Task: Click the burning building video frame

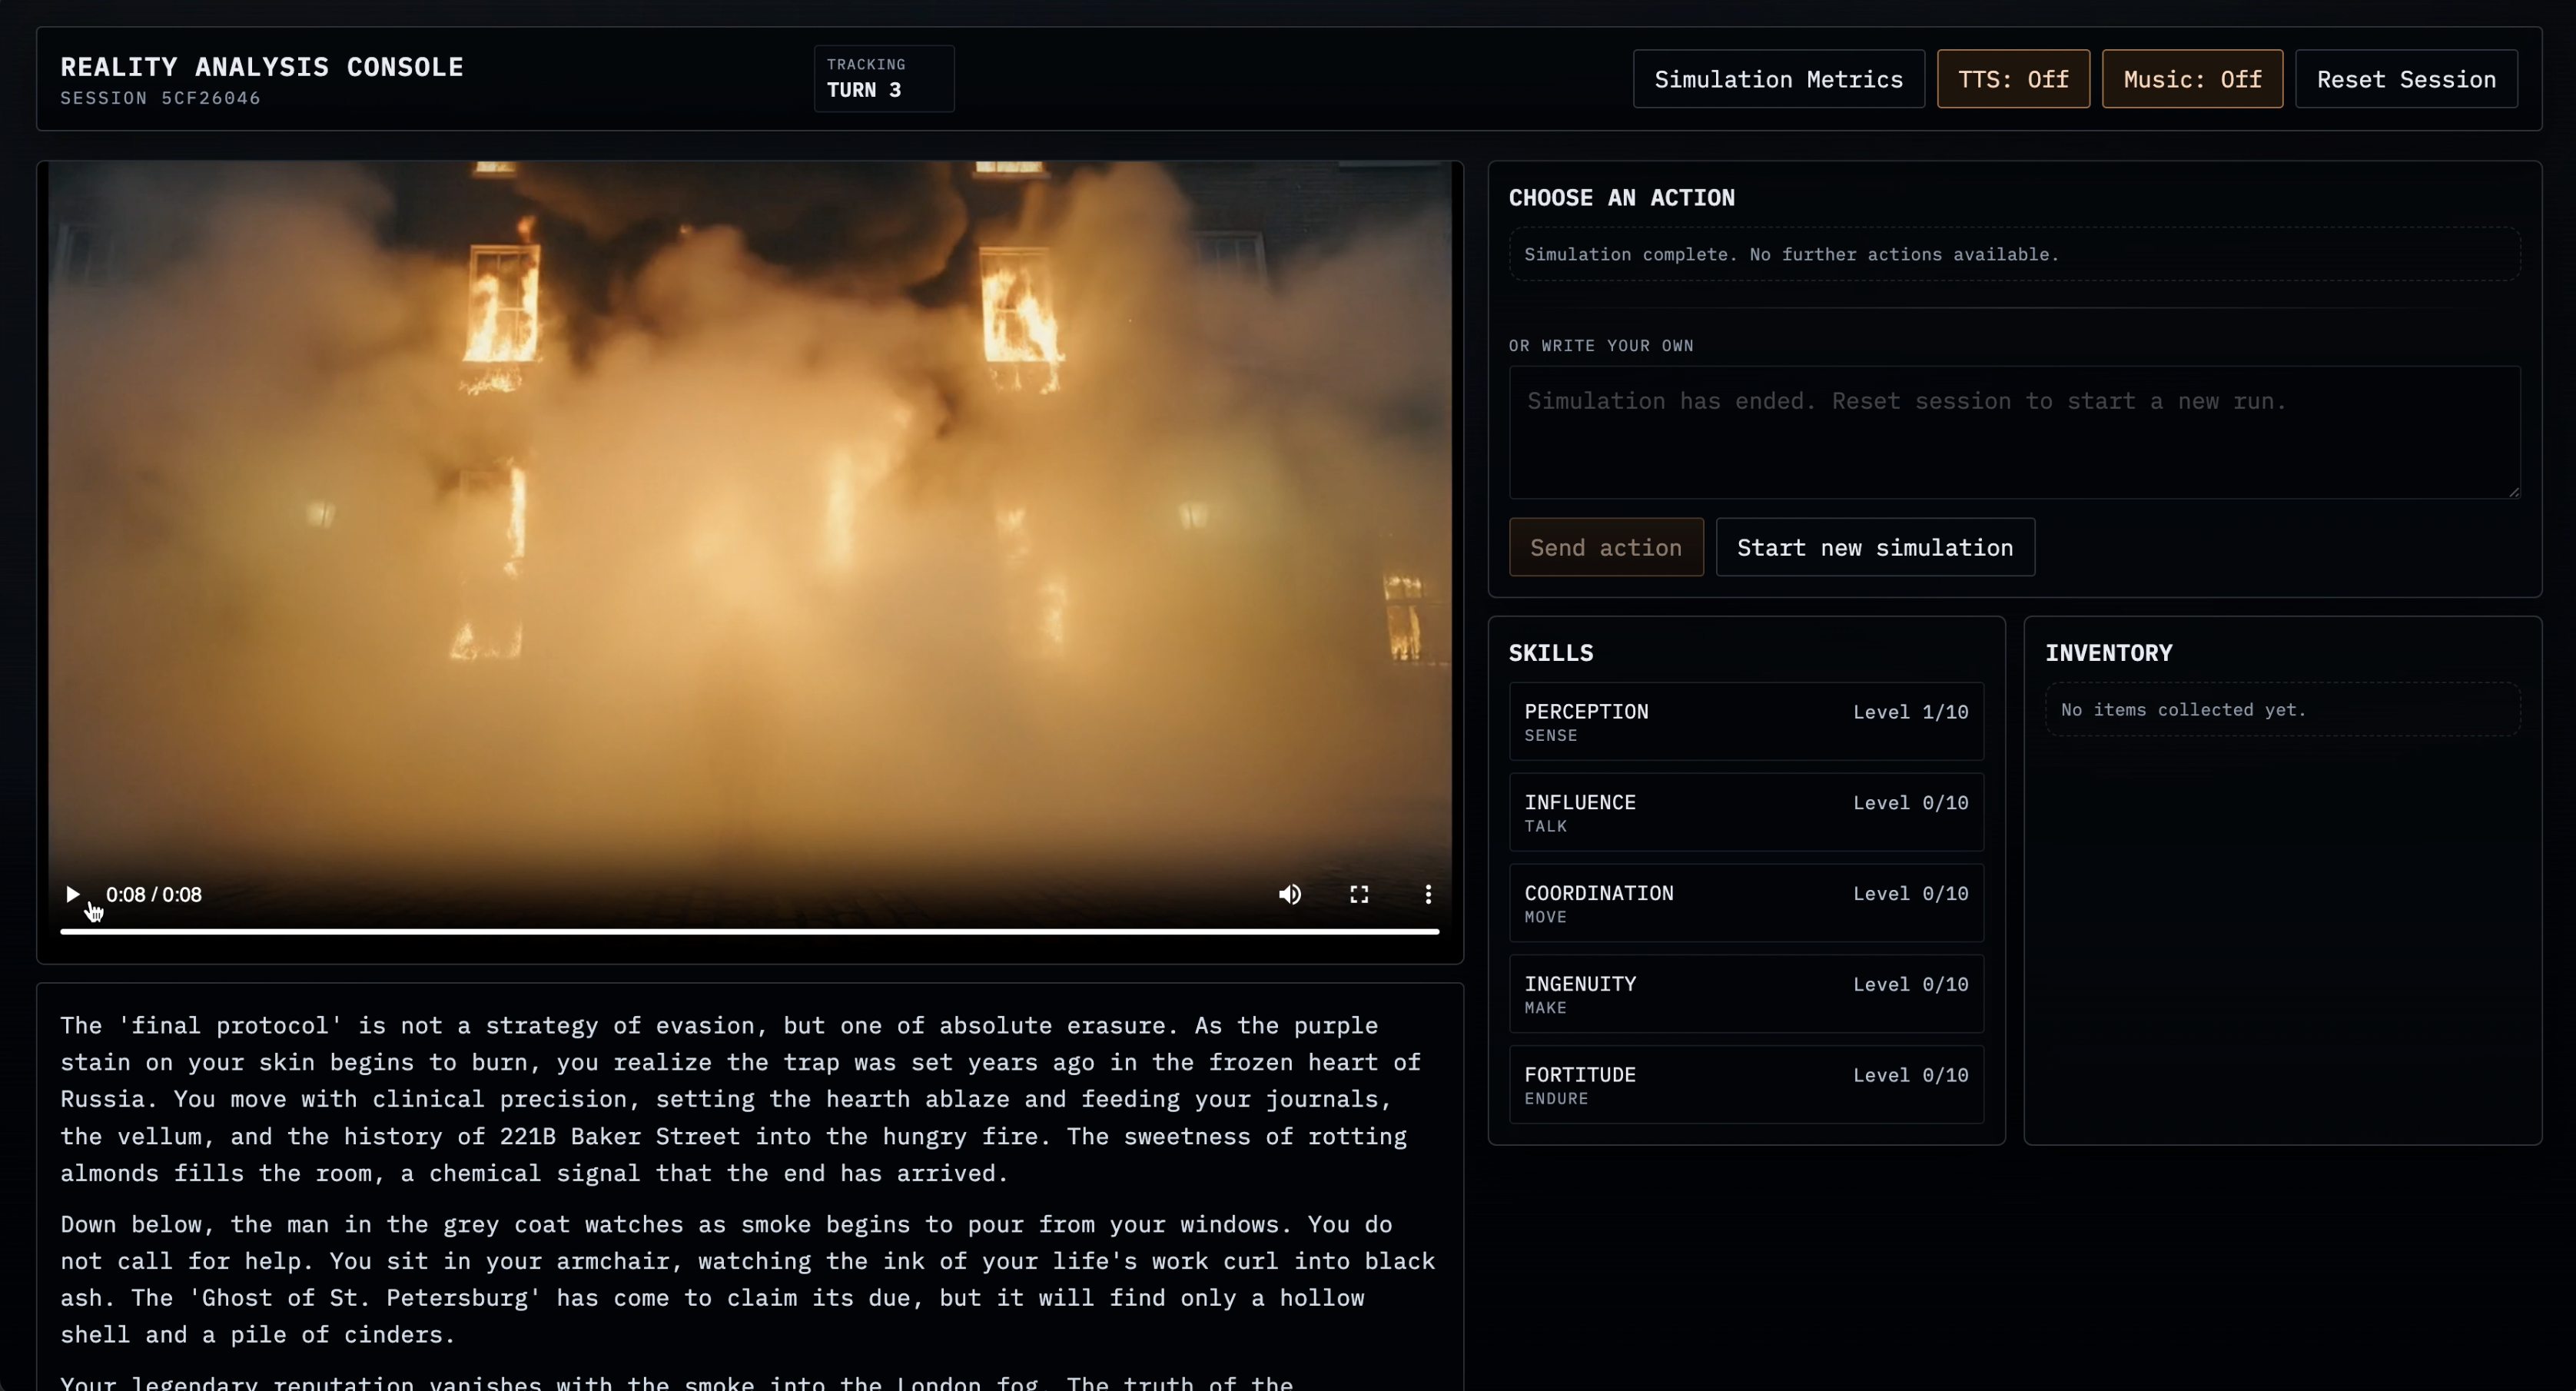Action: tap(750, 500)
